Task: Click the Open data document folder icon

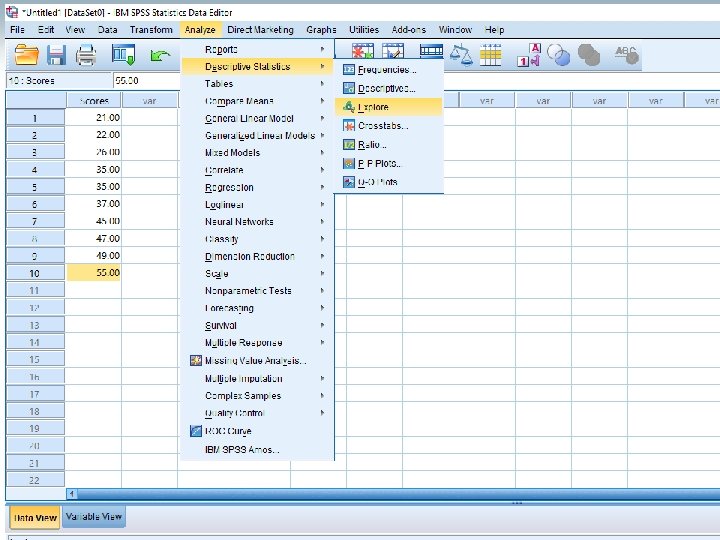Action: [27, 55]
